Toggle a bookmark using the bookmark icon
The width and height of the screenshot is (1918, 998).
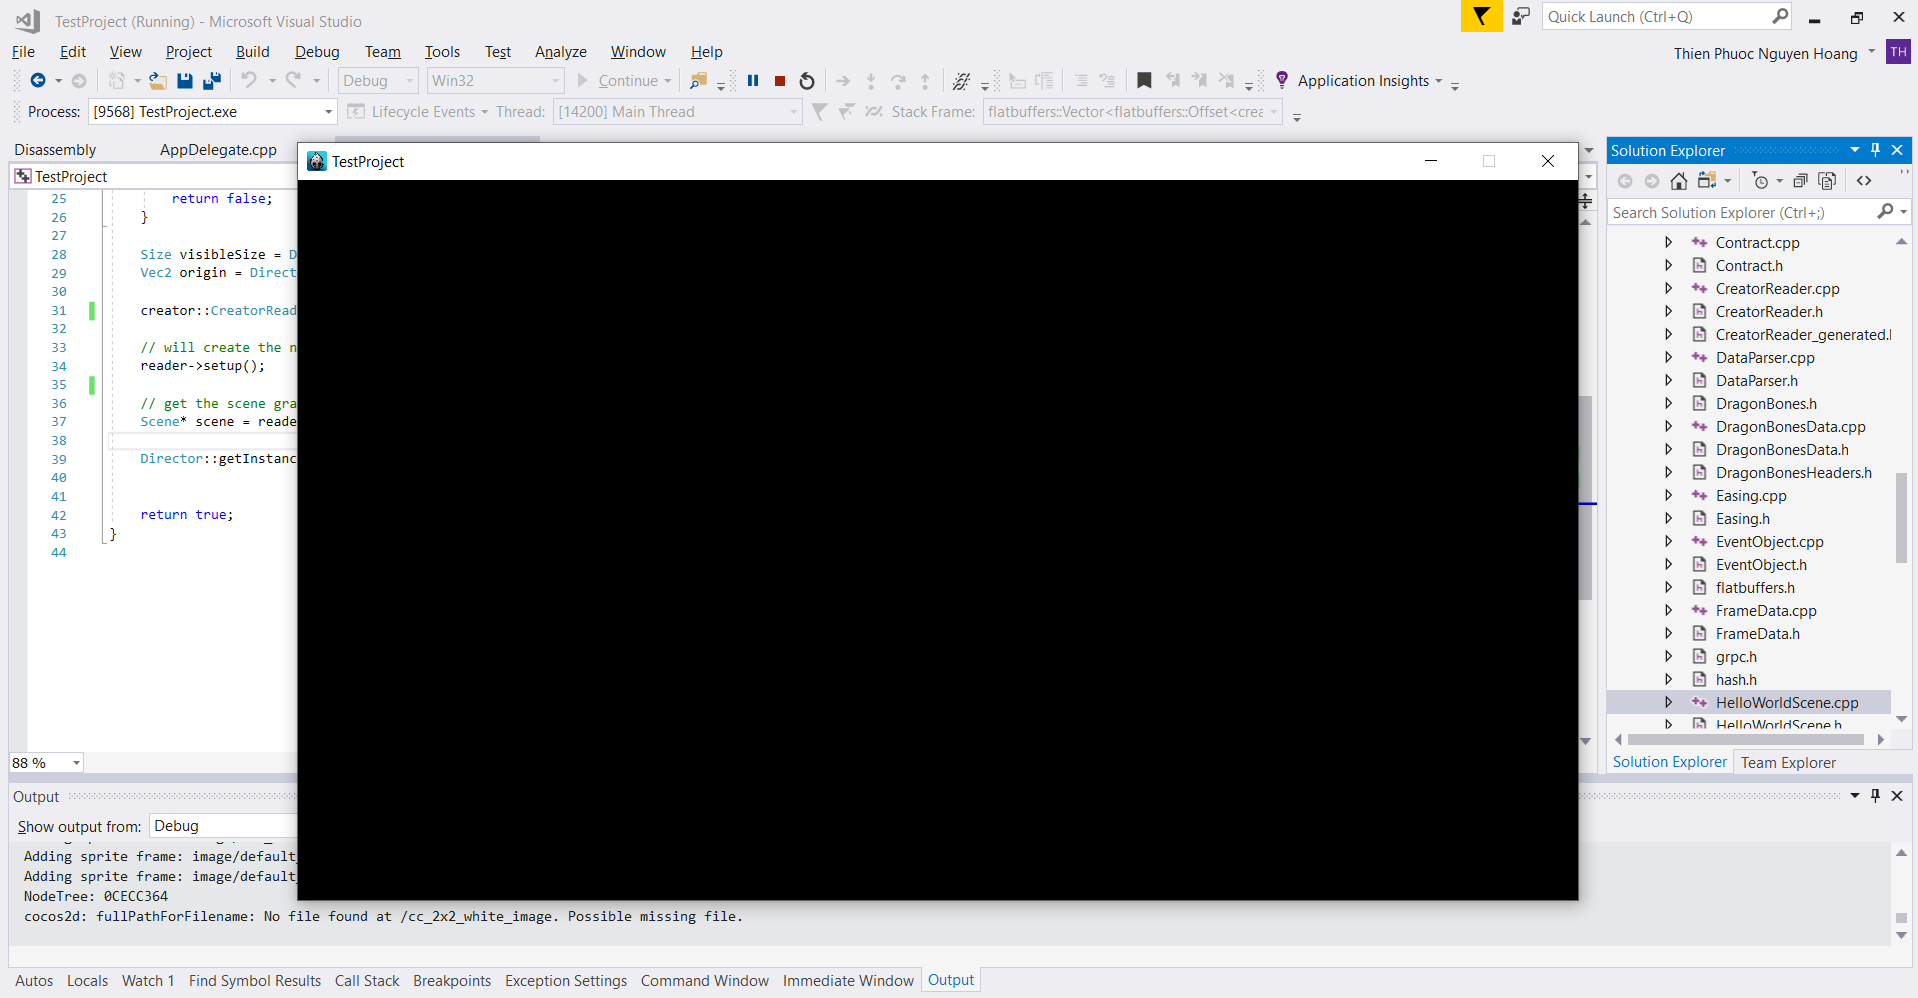click(x=1144, y=81)
